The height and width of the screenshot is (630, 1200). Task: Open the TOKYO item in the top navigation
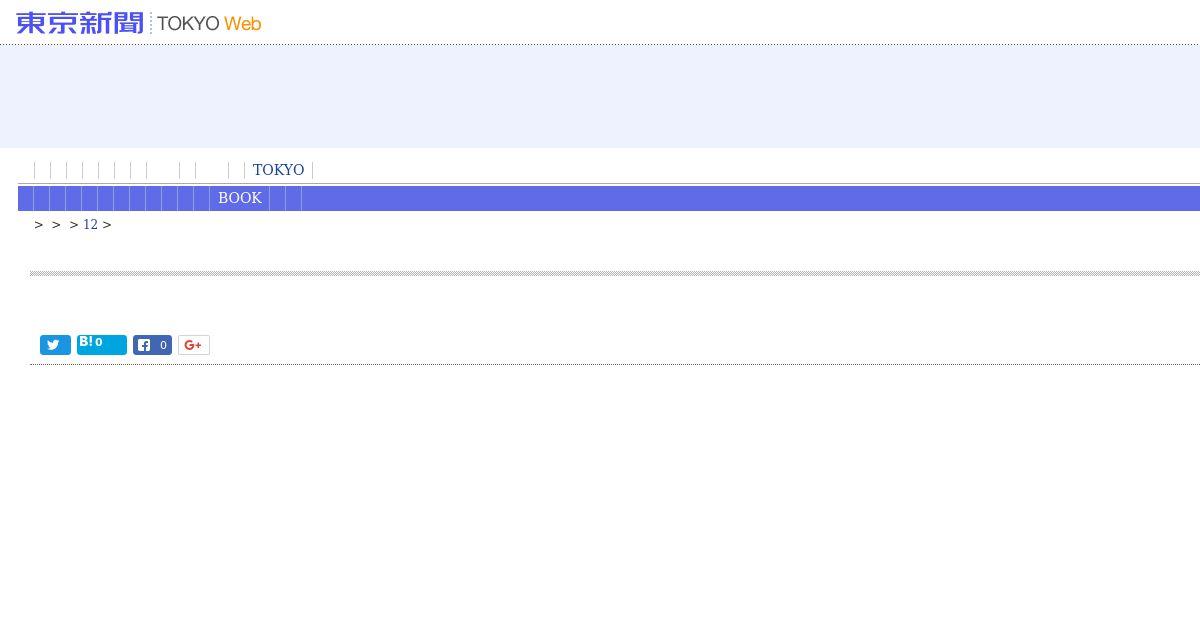[x=278, y=170]
